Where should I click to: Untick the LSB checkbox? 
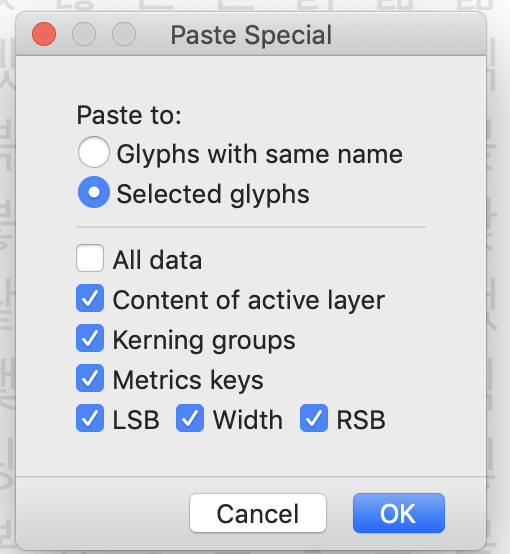pos(90,418)
